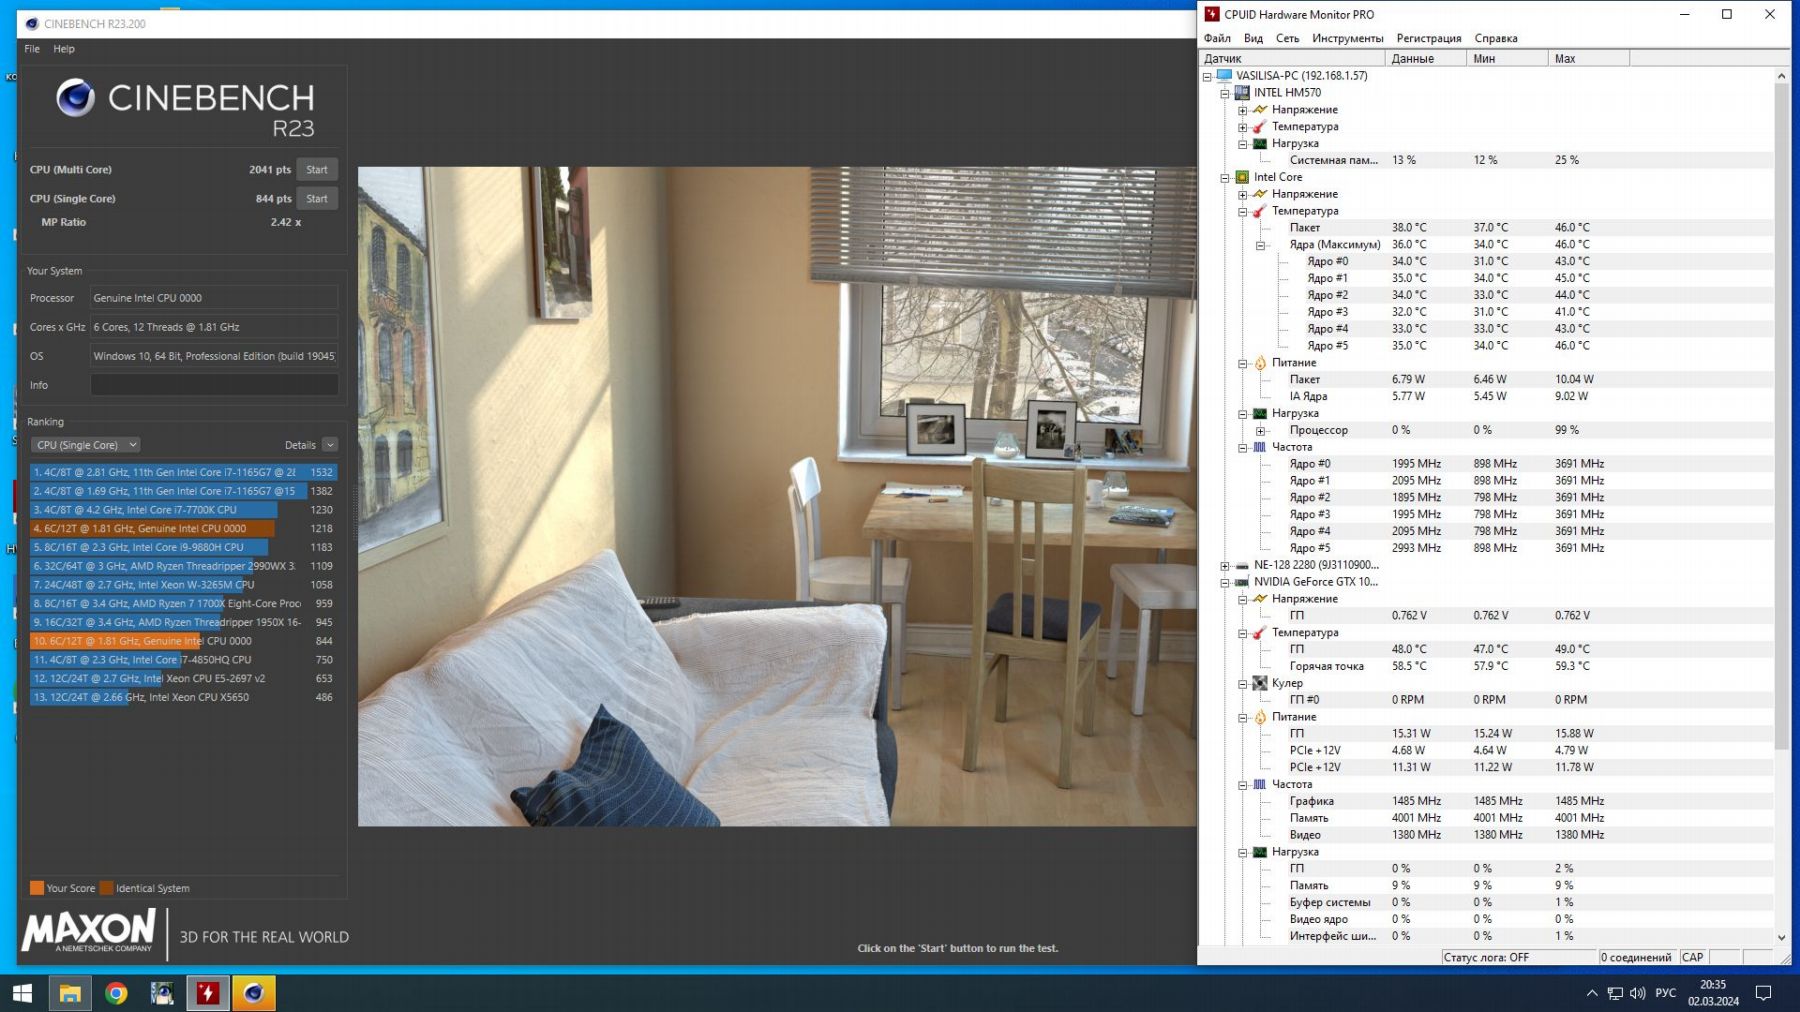
Task: Click the processor icon beside Intel Core
Action: click(x=1242, y=177)
